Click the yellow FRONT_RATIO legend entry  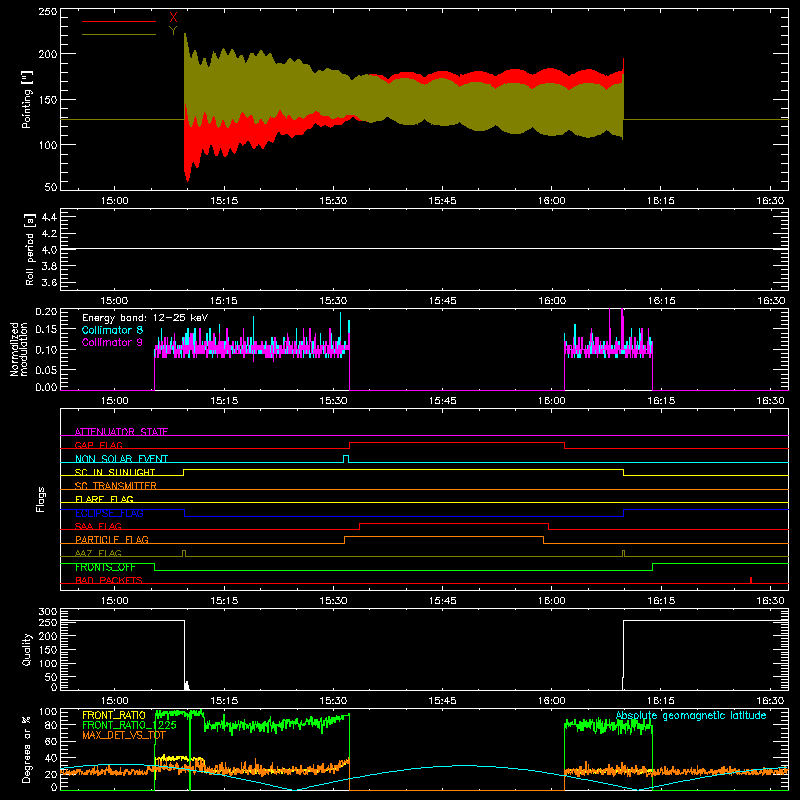[114, 715]
